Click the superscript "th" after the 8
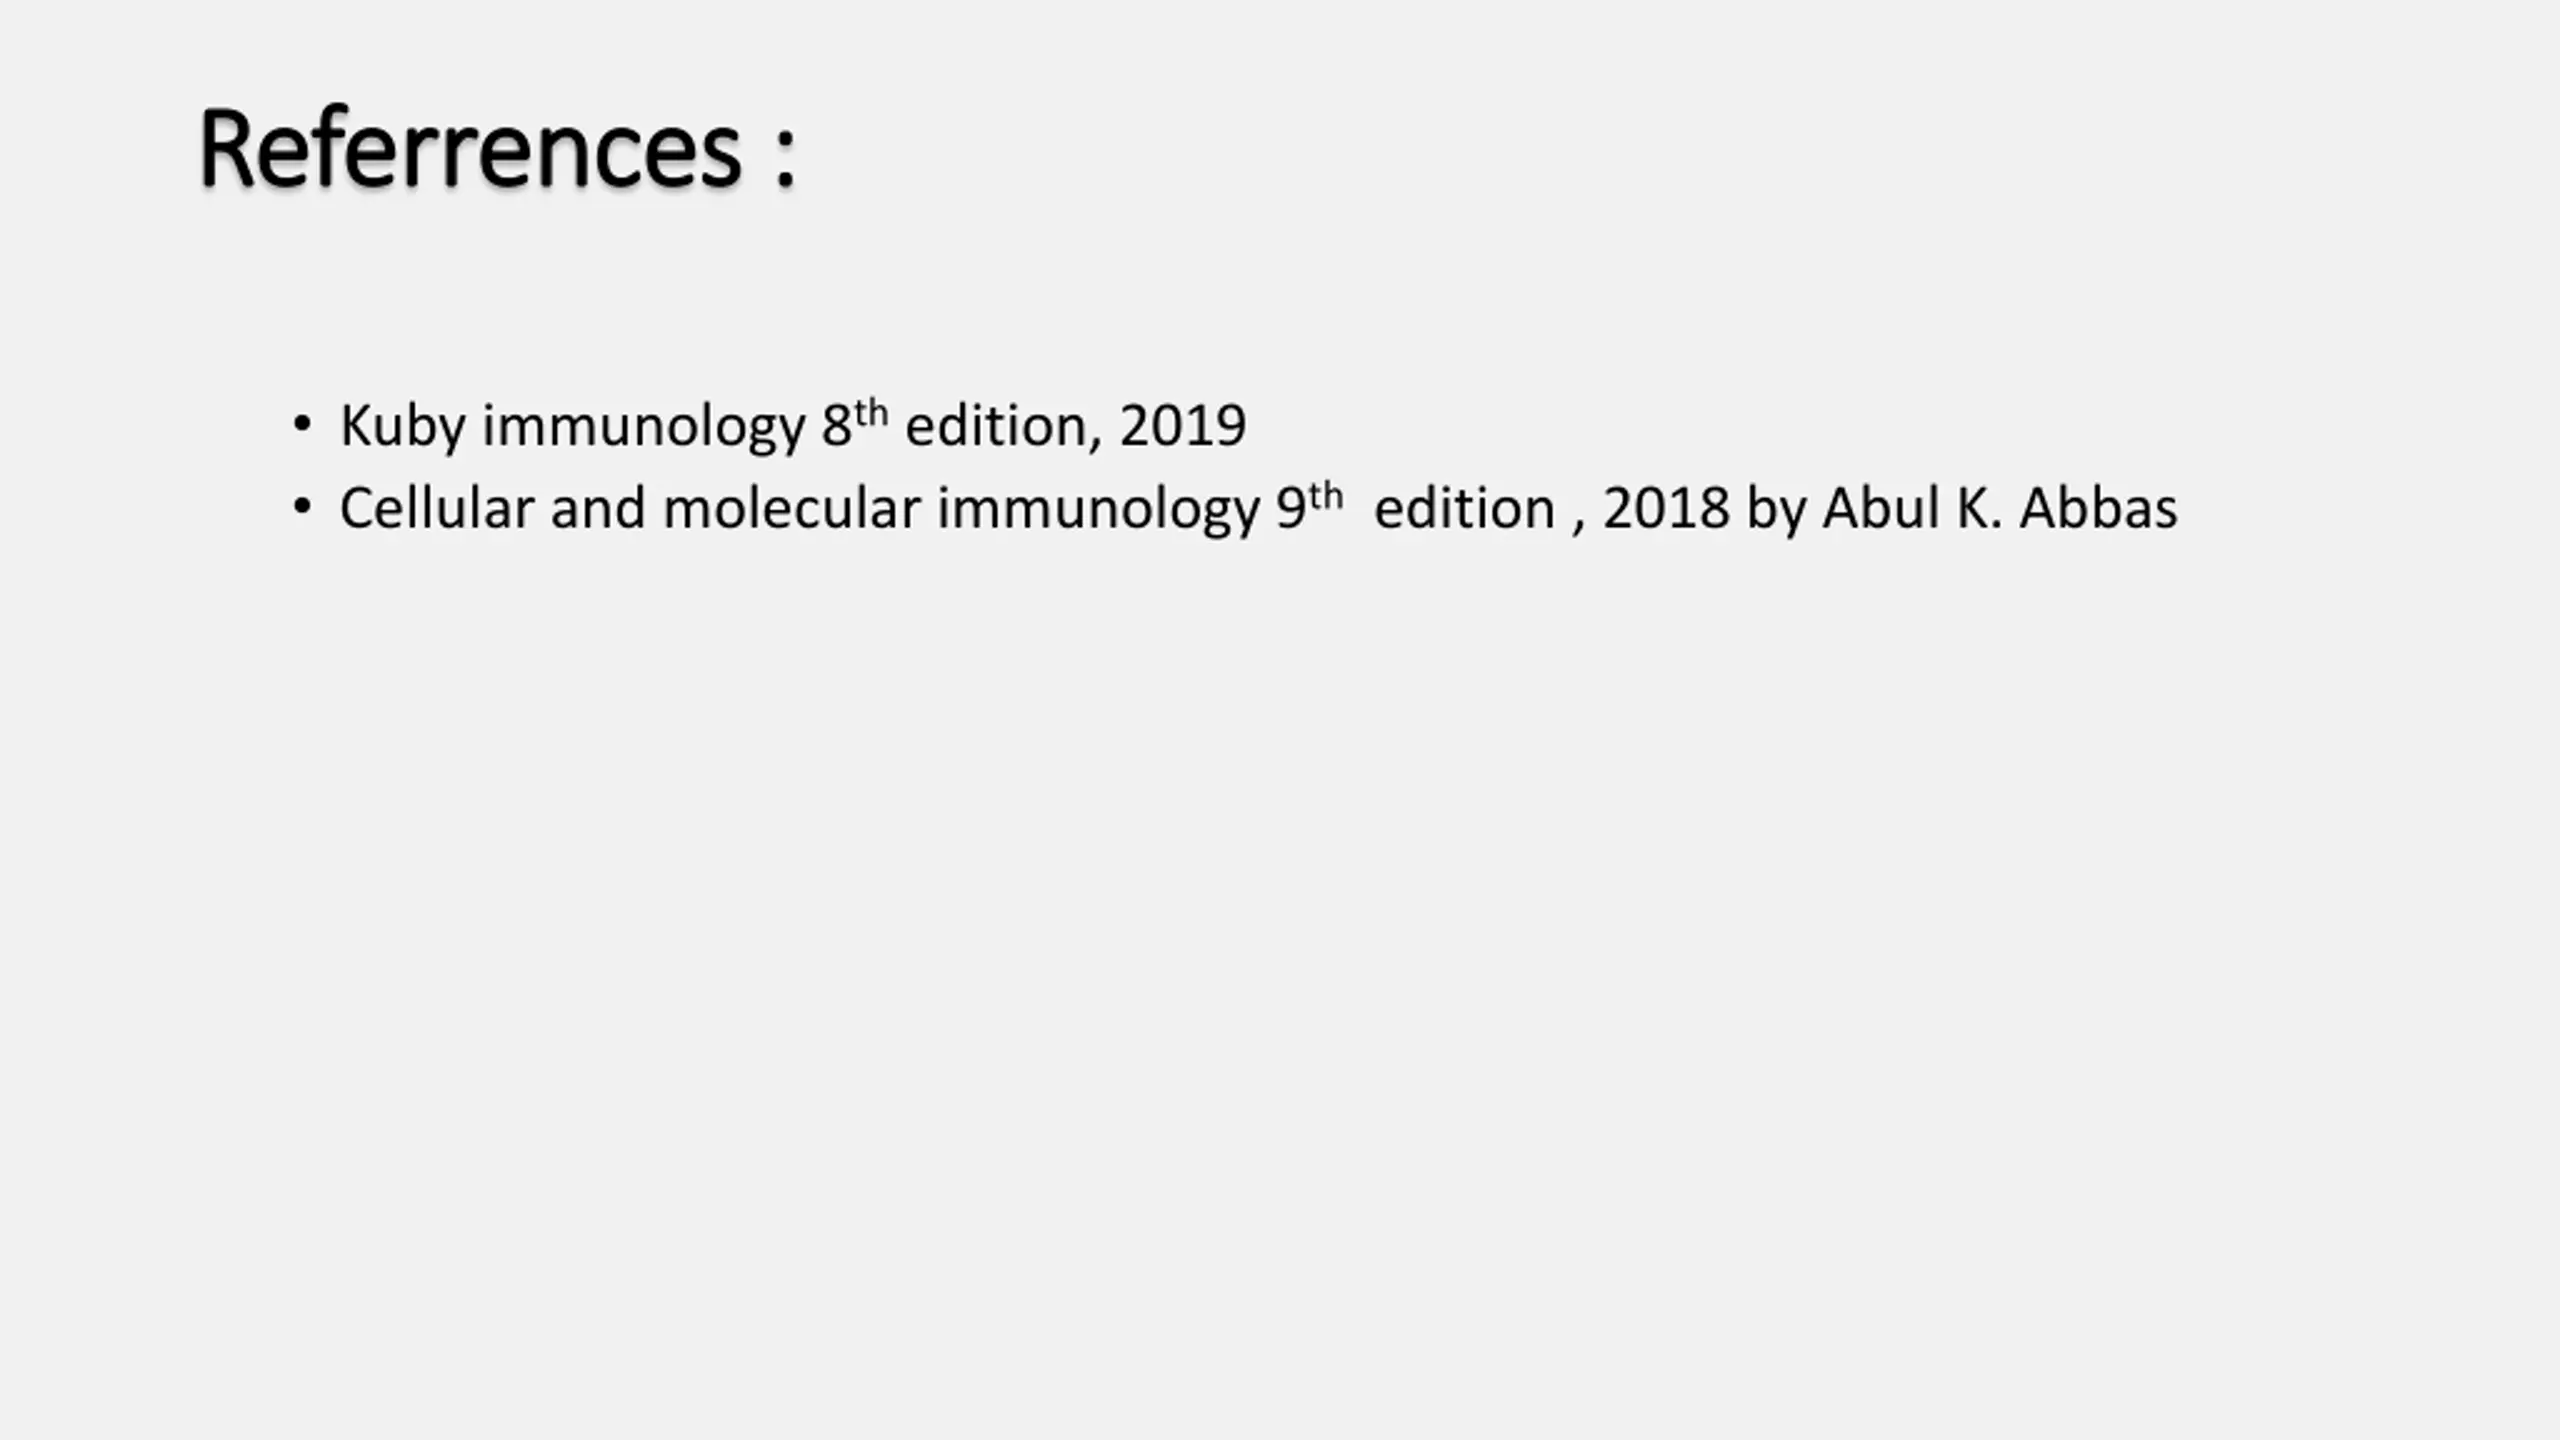 (871, 412)
